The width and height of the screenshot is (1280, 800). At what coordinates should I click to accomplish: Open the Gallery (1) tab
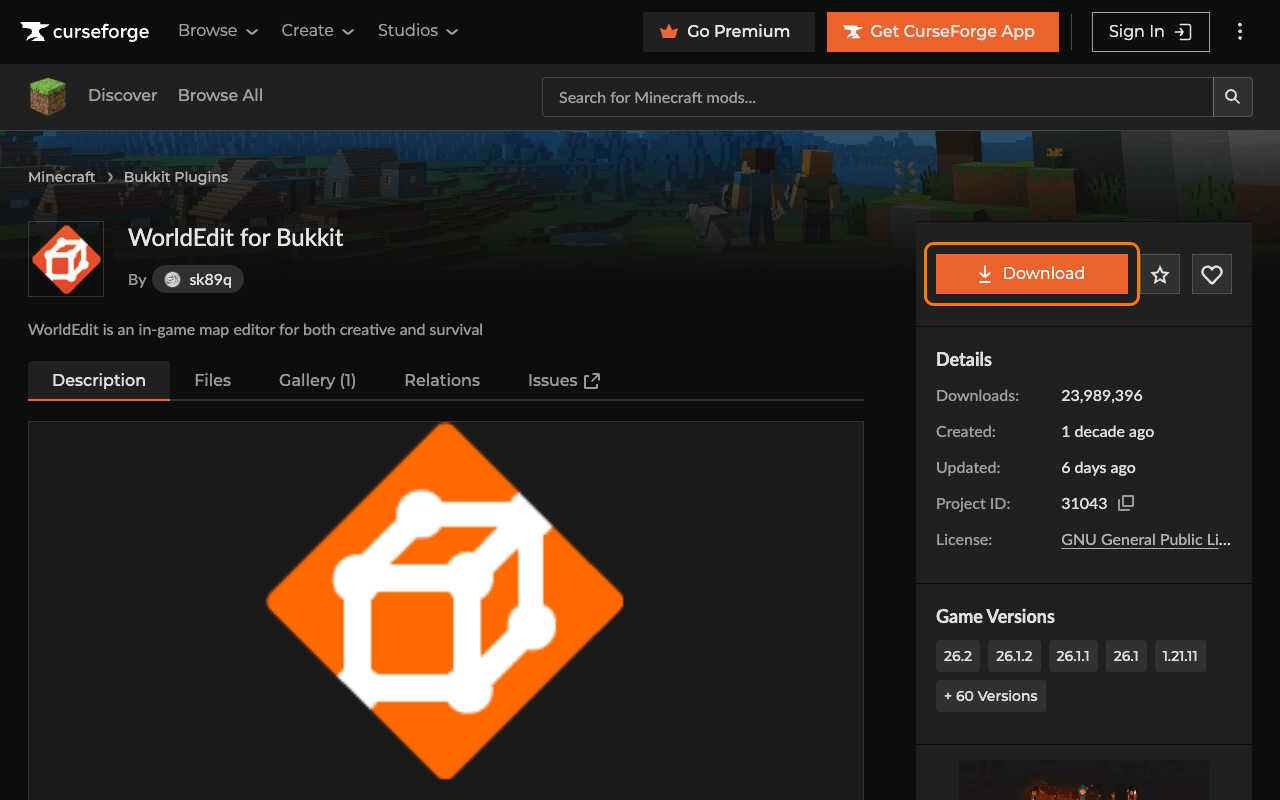[317, 380]
